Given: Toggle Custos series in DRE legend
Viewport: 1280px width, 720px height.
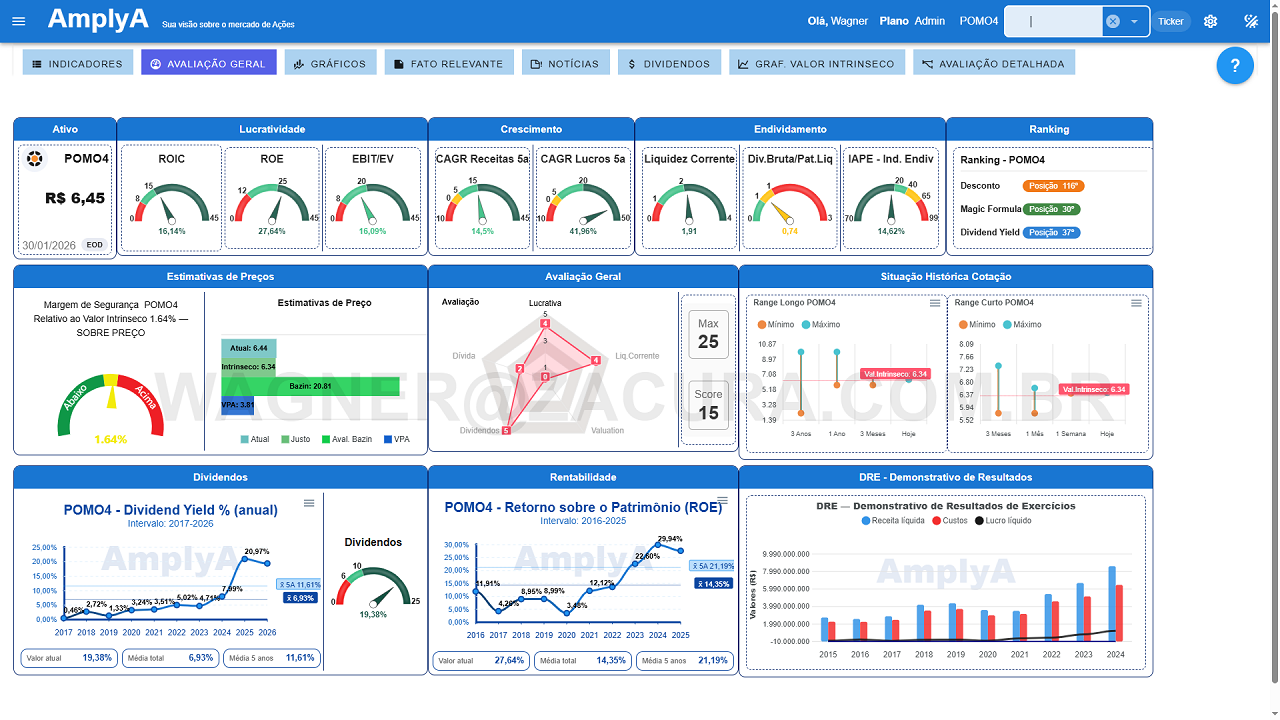Looking at the screenshot, I should tap(950, 520).
